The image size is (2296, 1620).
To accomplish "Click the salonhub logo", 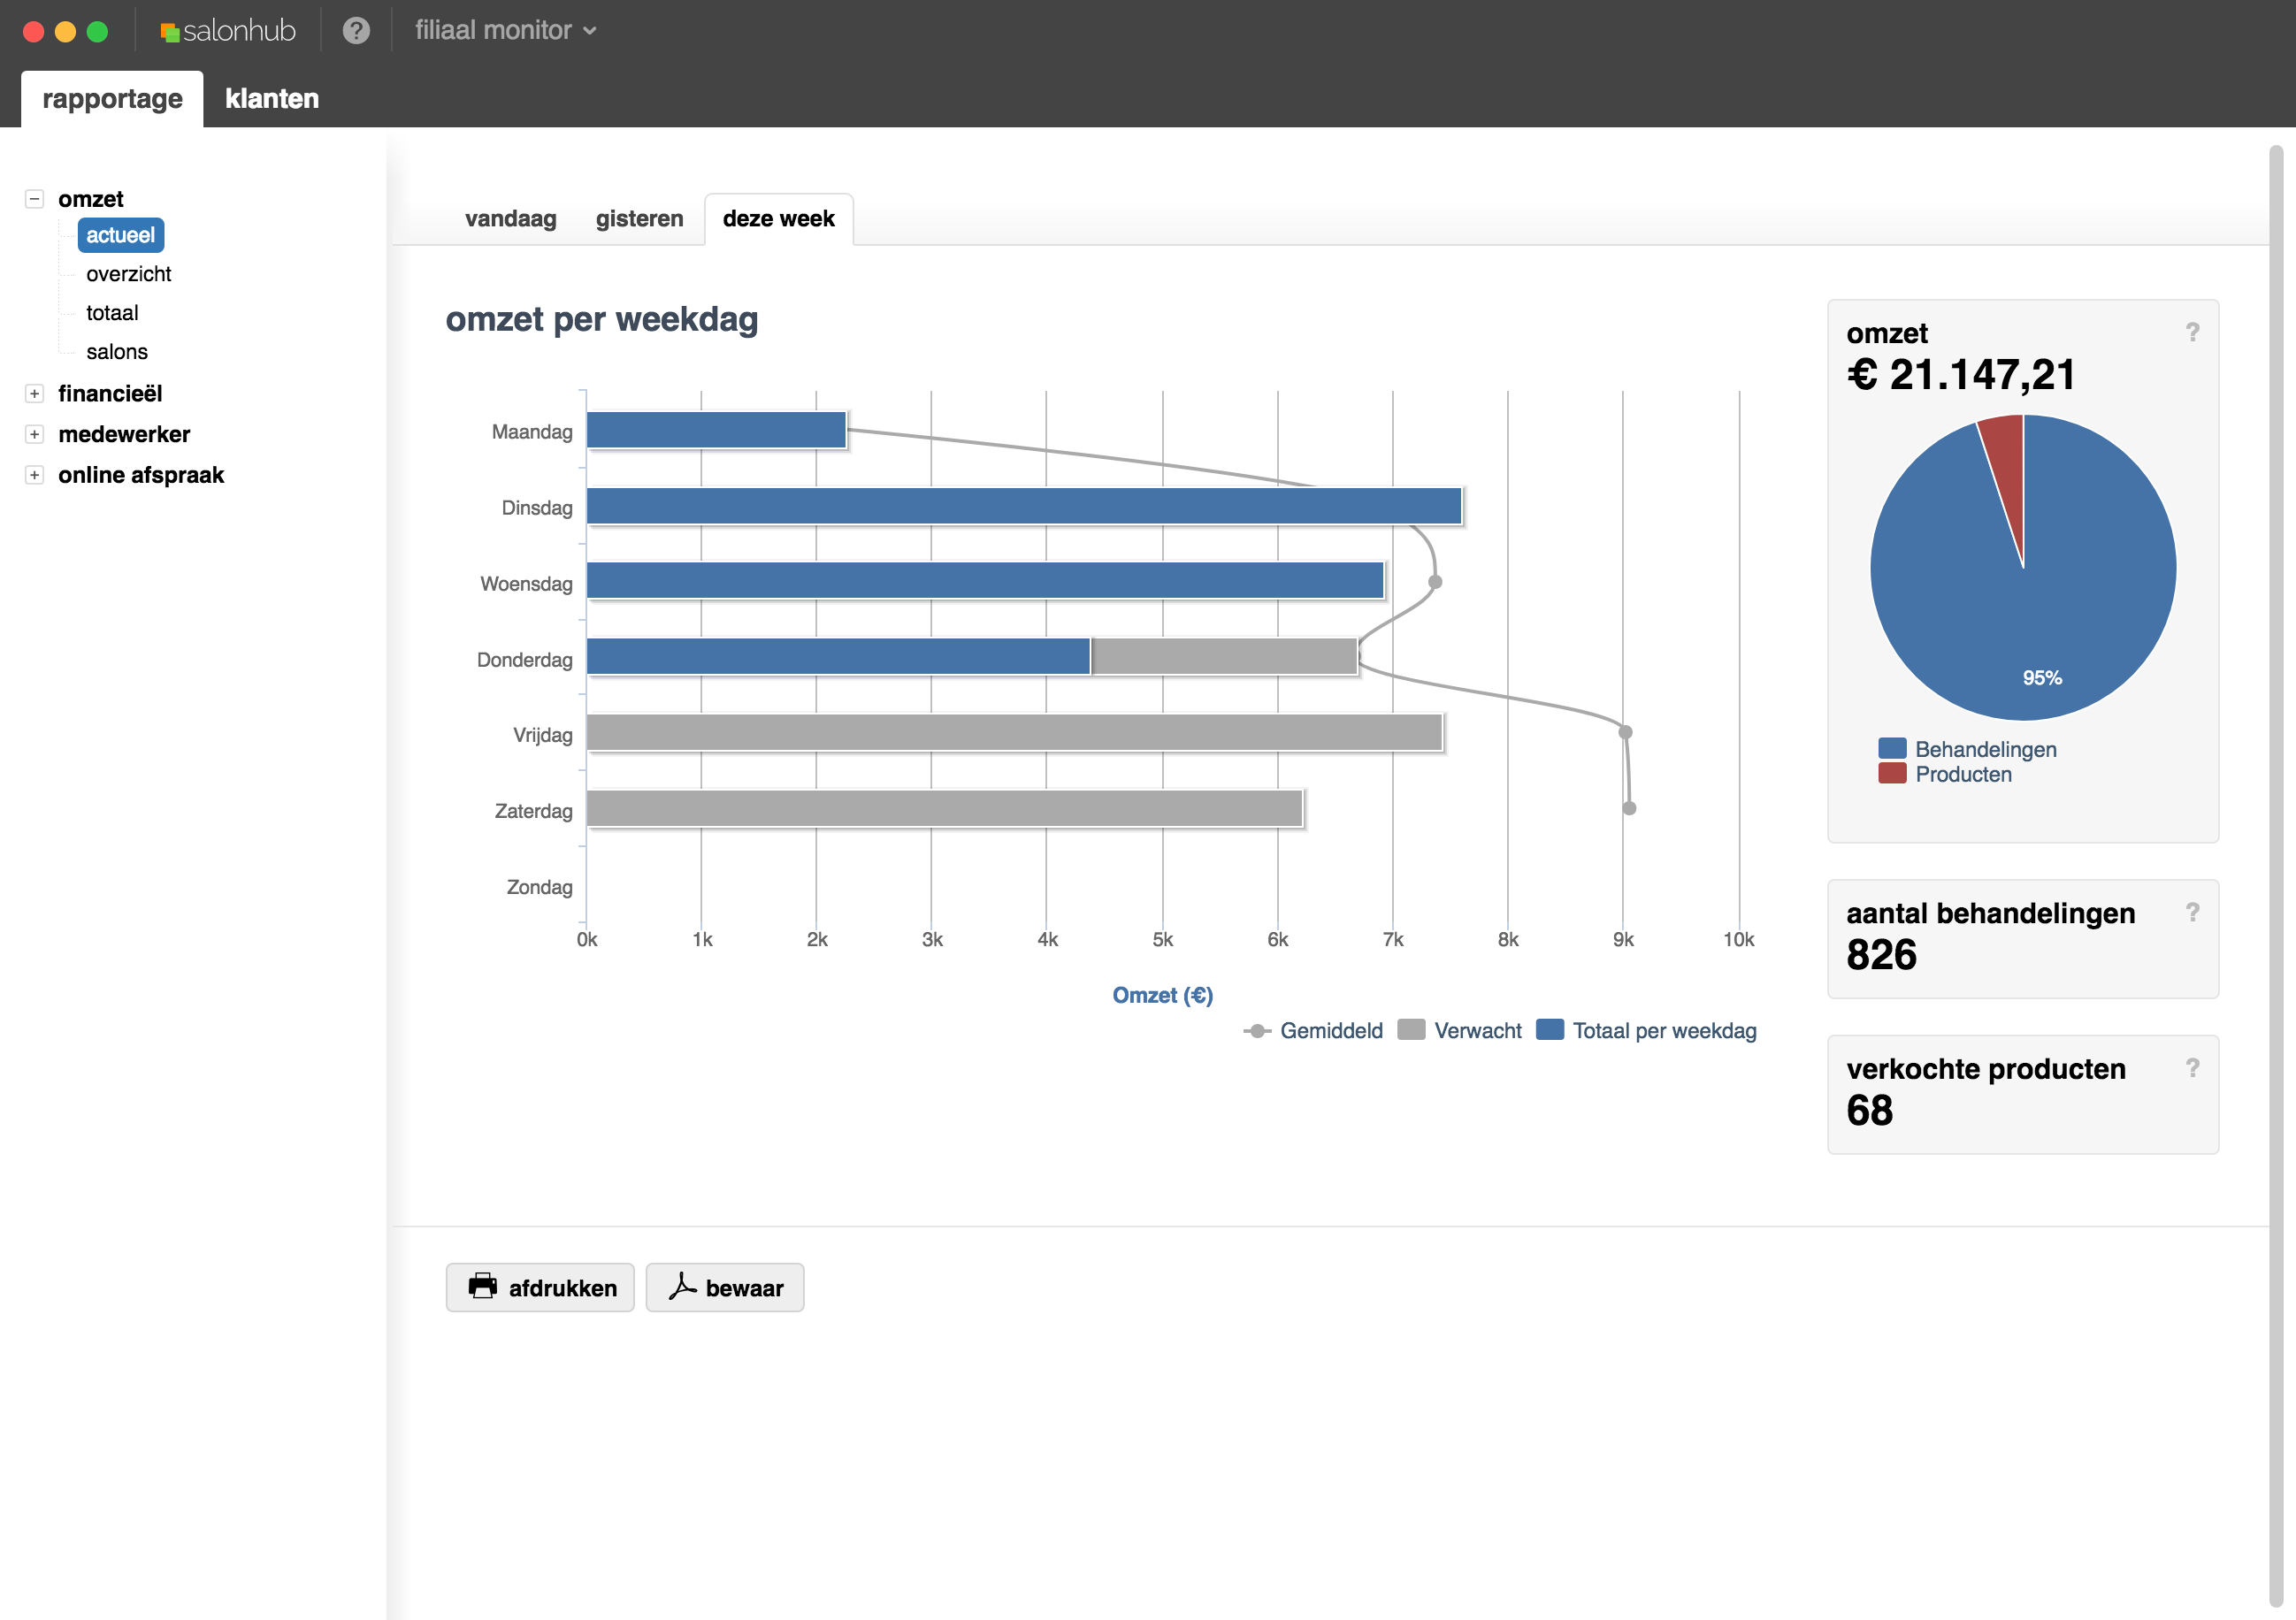I will pyautogui.click(x=228, y=31).
